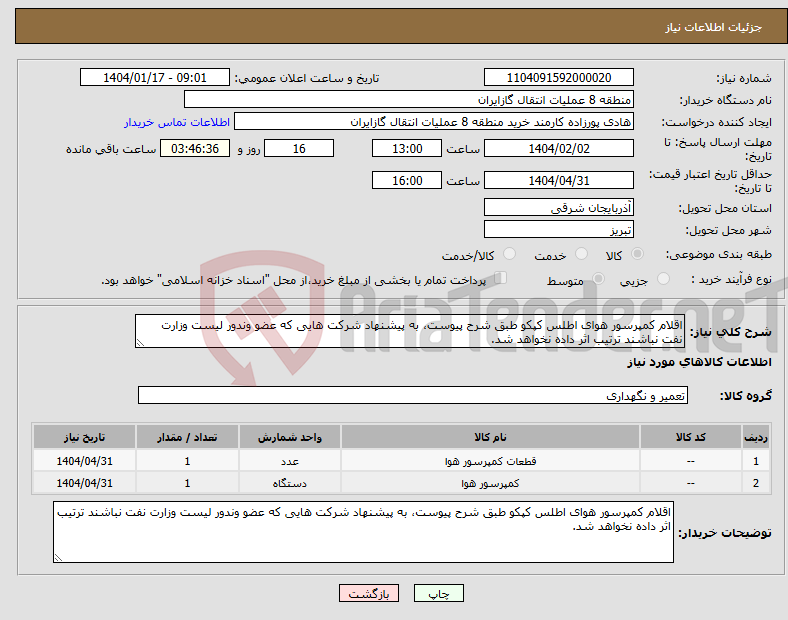Image resolution: width=788 pixels, height=620 pixels.
Task: Click the date cell in row 1
Action: [84, 461]
